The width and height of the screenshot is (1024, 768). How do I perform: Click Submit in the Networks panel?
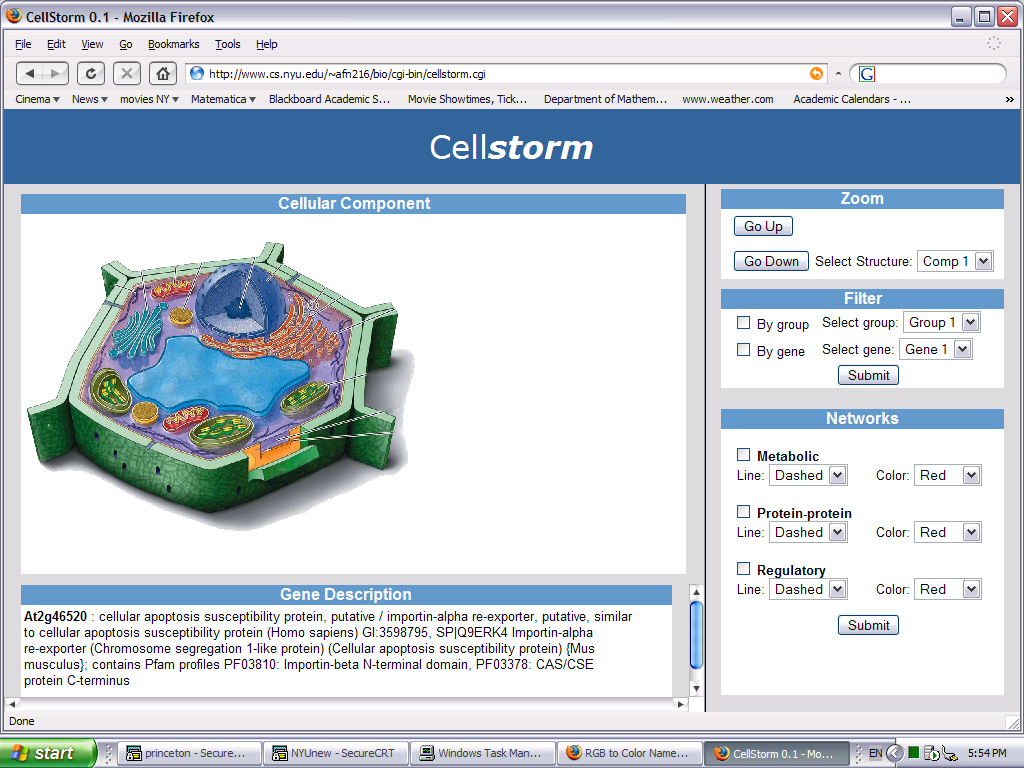point(868,625)
